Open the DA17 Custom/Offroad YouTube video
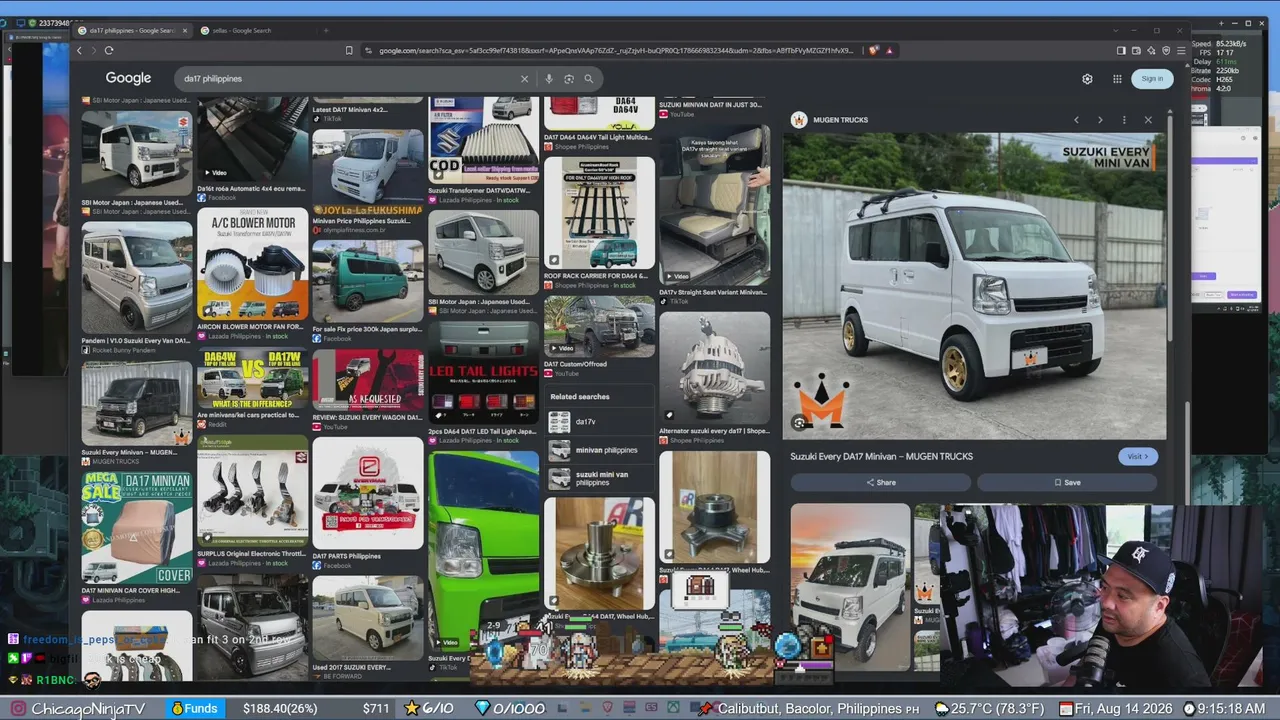 pyautogui.click(x=599, y=326)
